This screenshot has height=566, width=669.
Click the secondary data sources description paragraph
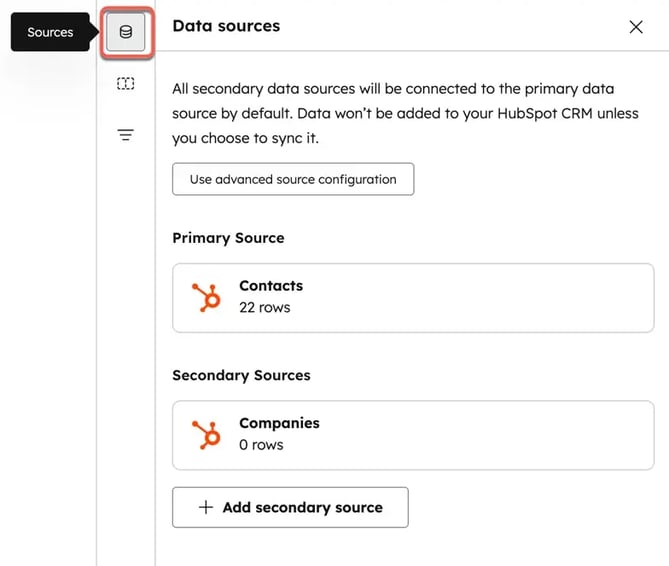[405, 114]
